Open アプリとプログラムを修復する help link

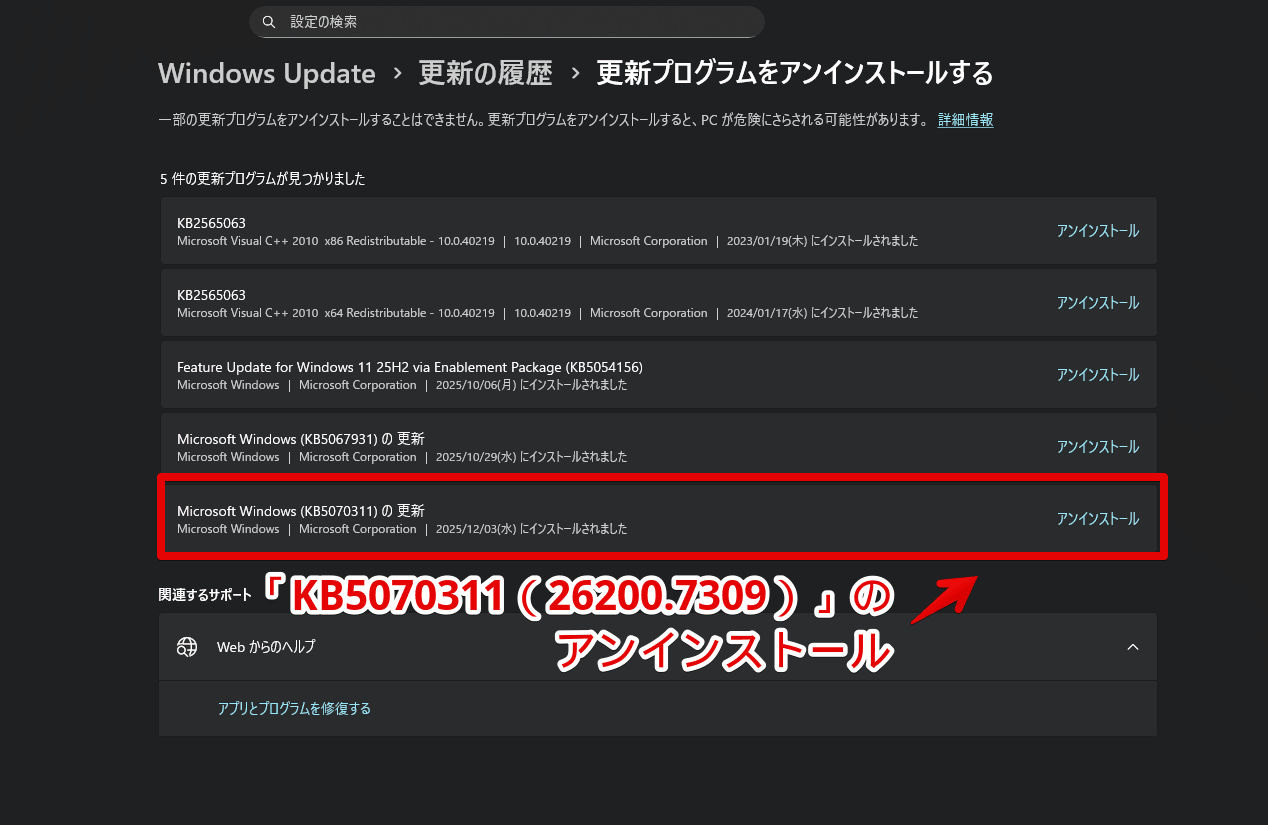[x=294, y=707]
